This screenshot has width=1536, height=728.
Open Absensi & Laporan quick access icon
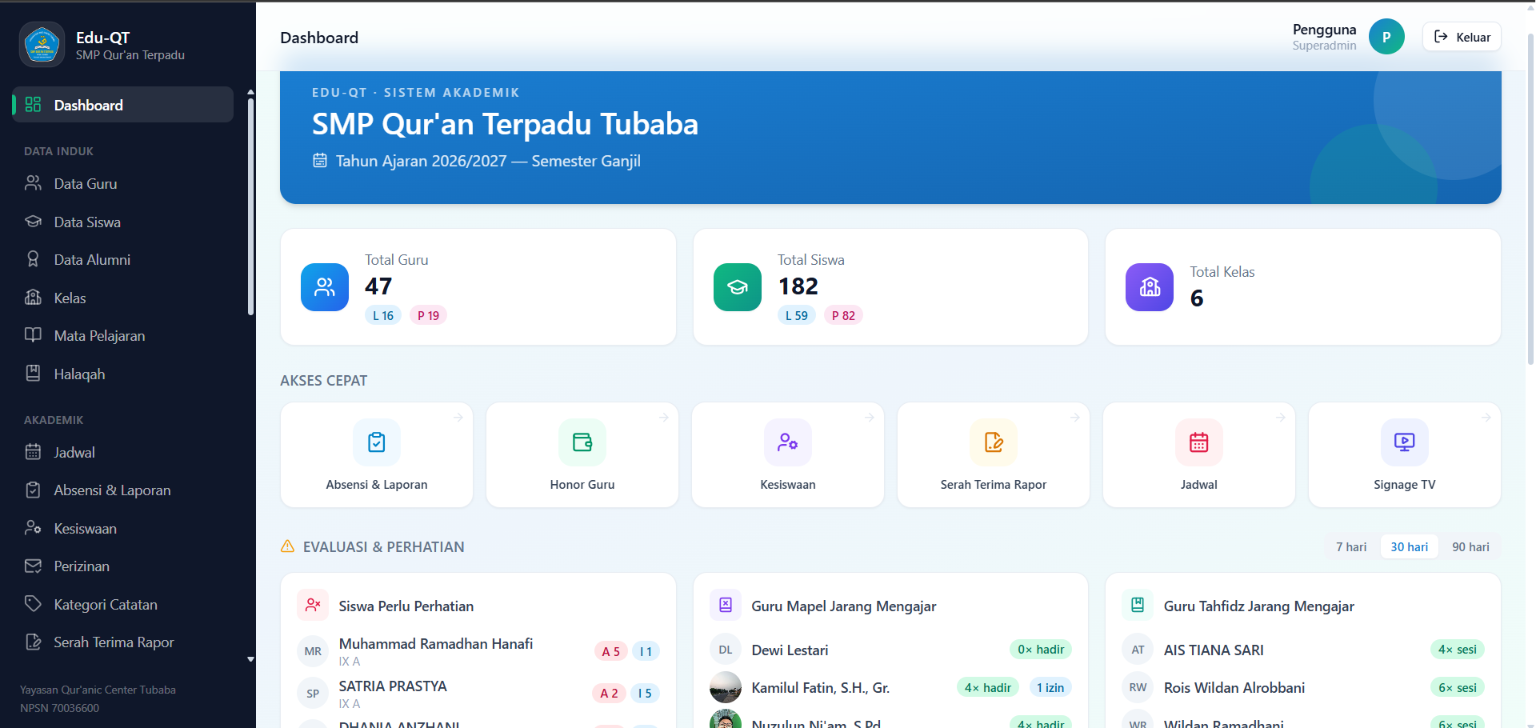coord(377,442)
